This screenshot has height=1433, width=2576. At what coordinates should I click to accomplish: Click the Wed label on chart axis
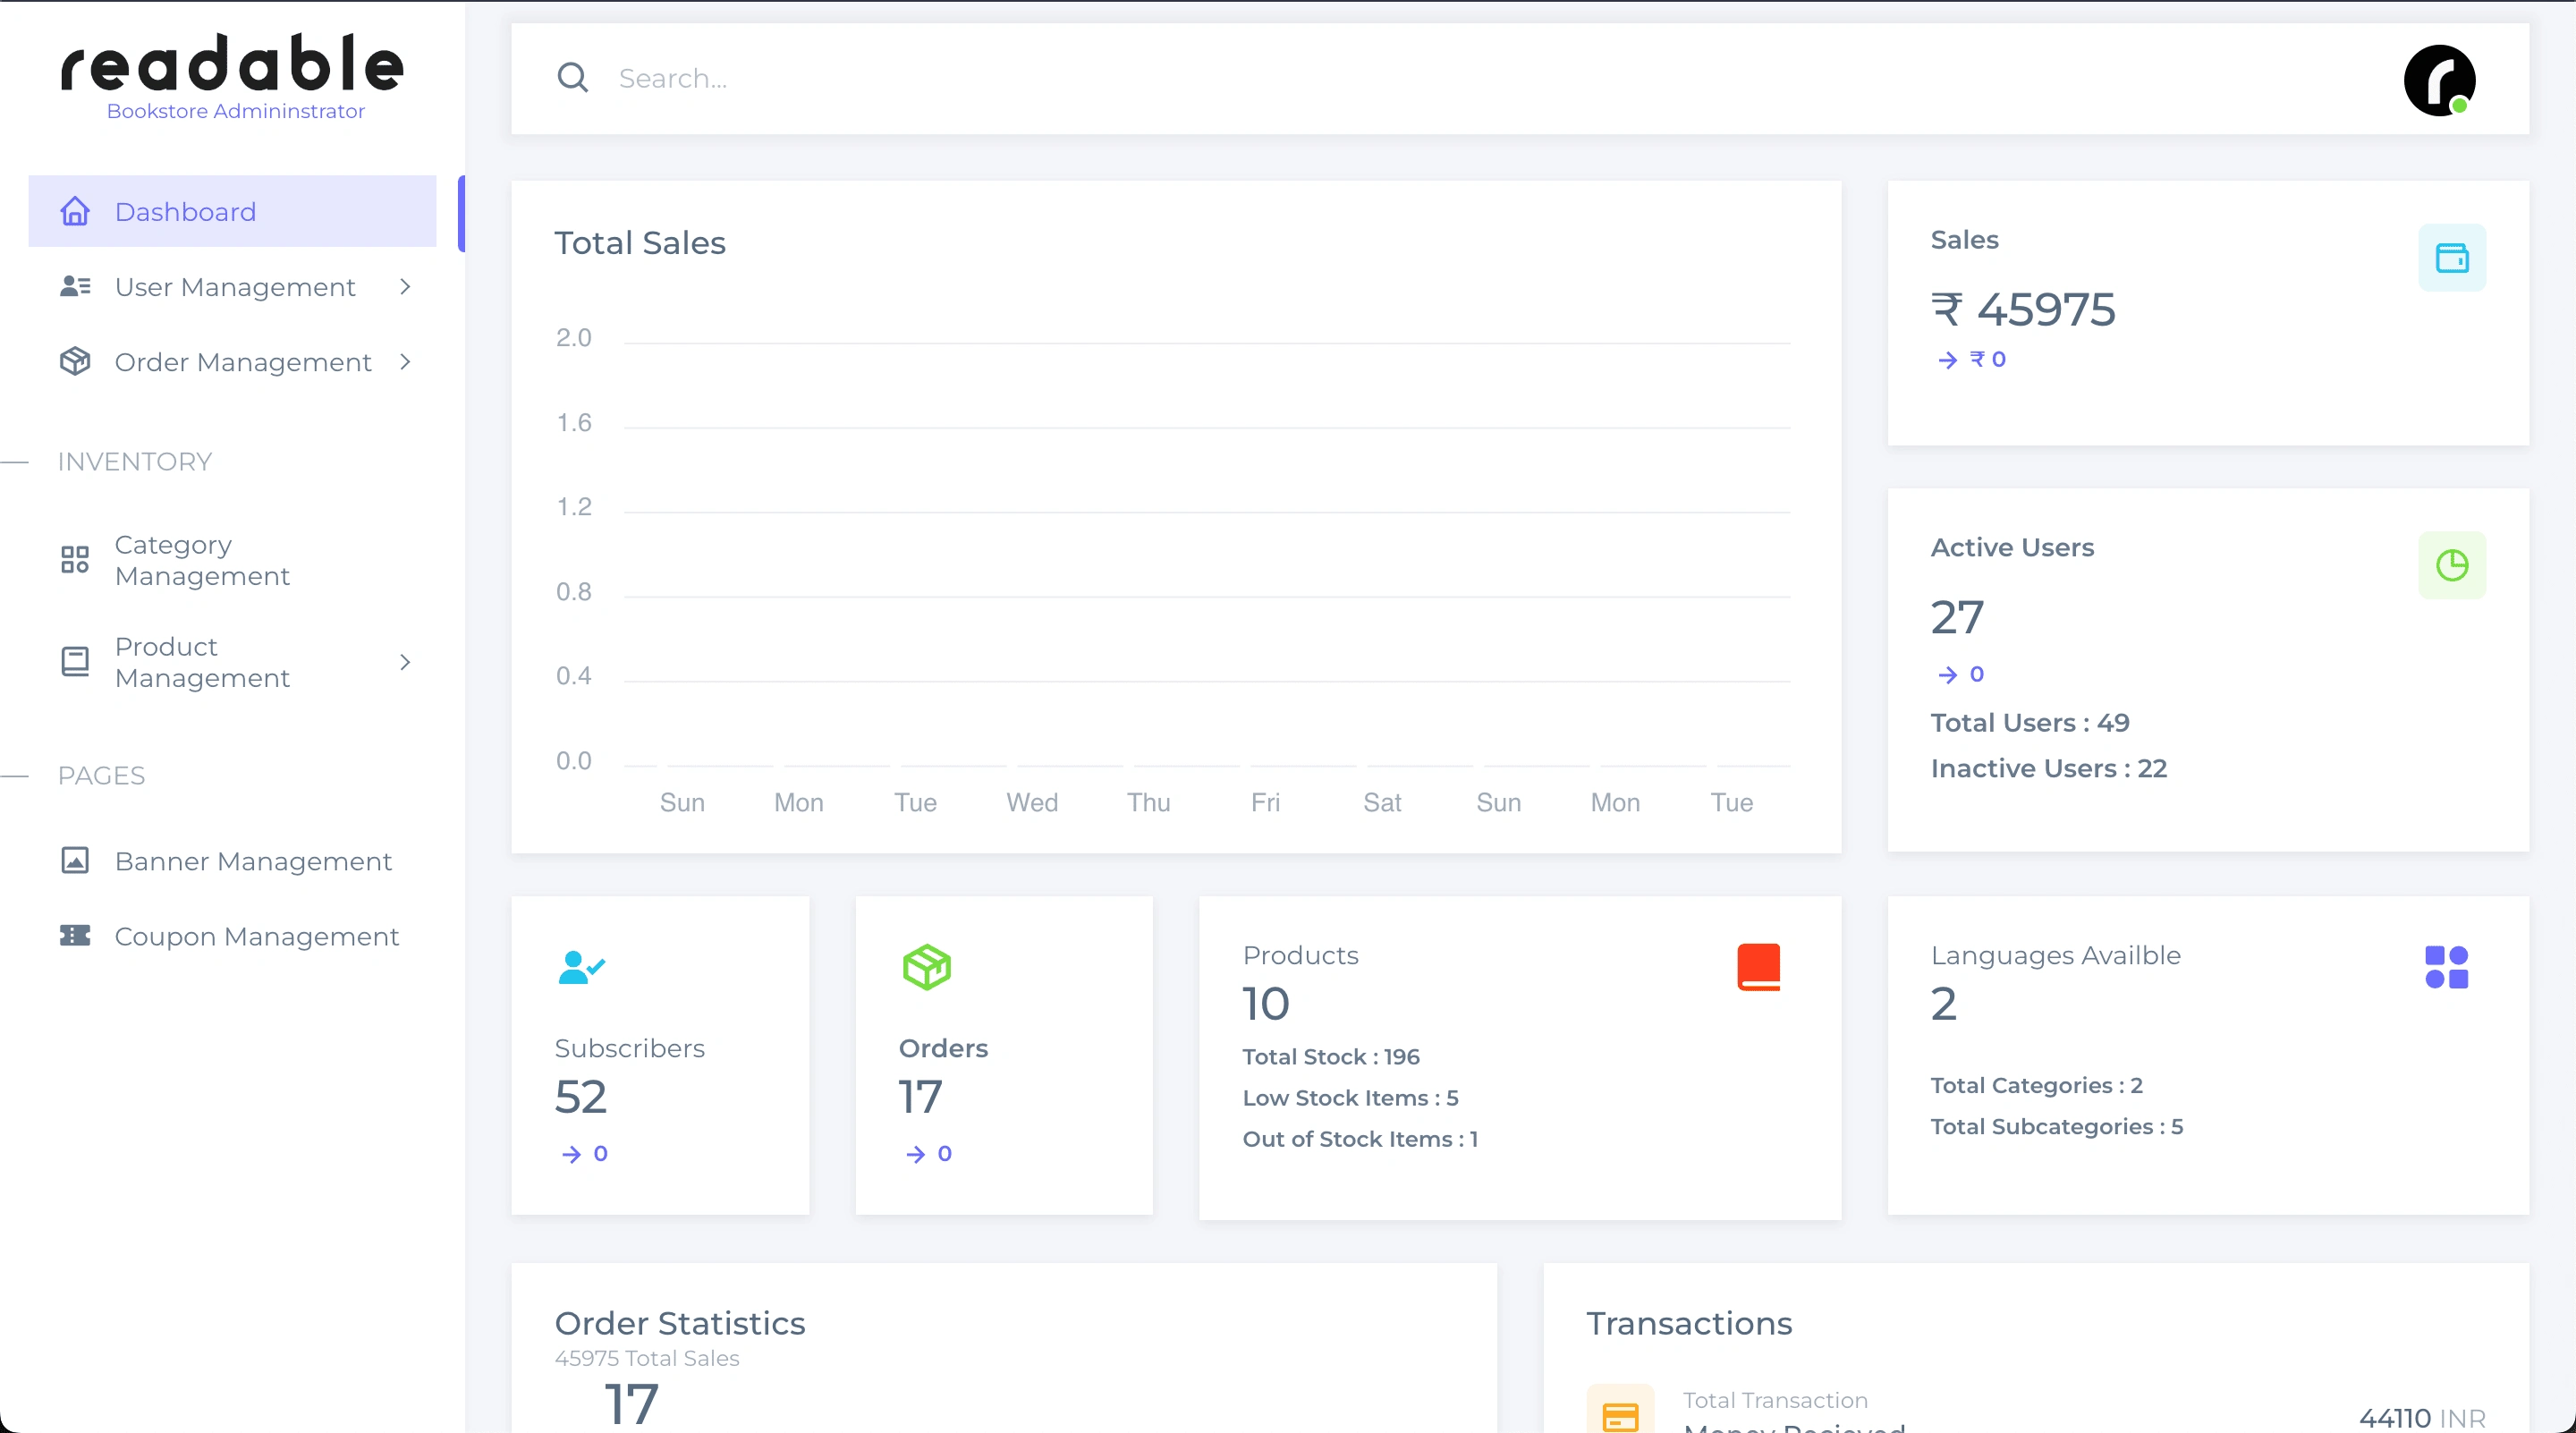(x=1031, y=802)
